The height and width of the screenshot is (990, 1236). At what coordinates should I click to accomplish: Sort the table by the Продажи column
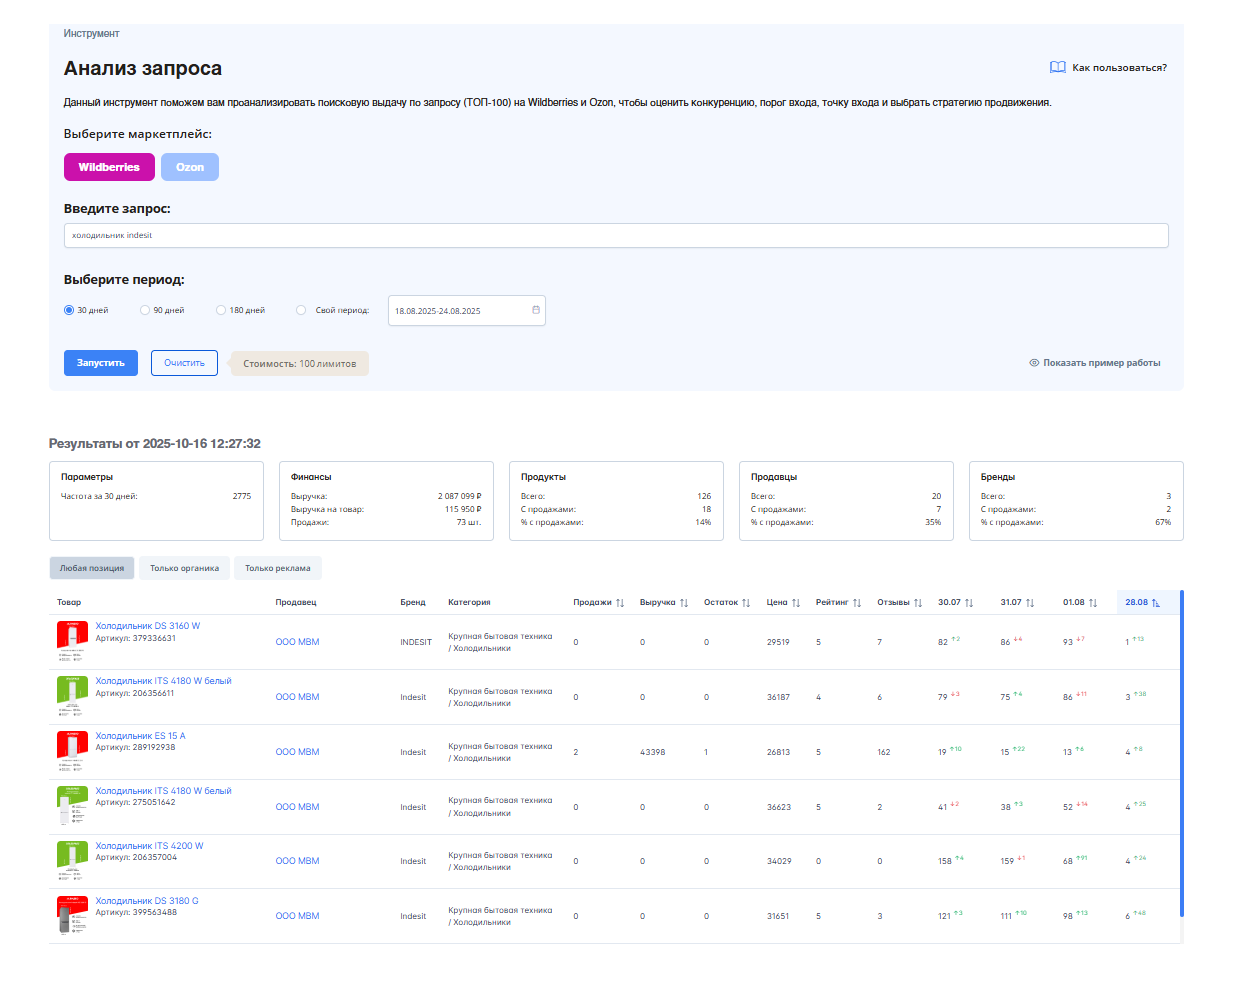click(620, 603)
